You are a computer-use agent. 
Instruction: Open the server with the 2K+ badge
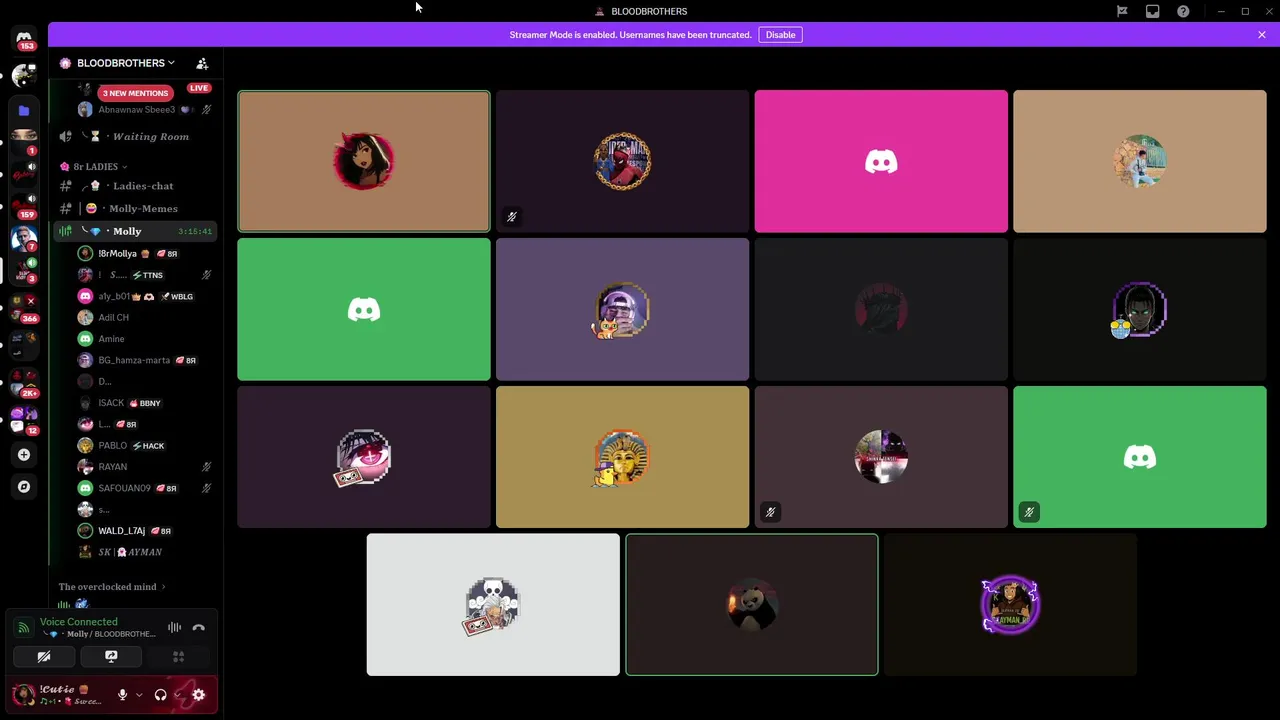24,383
